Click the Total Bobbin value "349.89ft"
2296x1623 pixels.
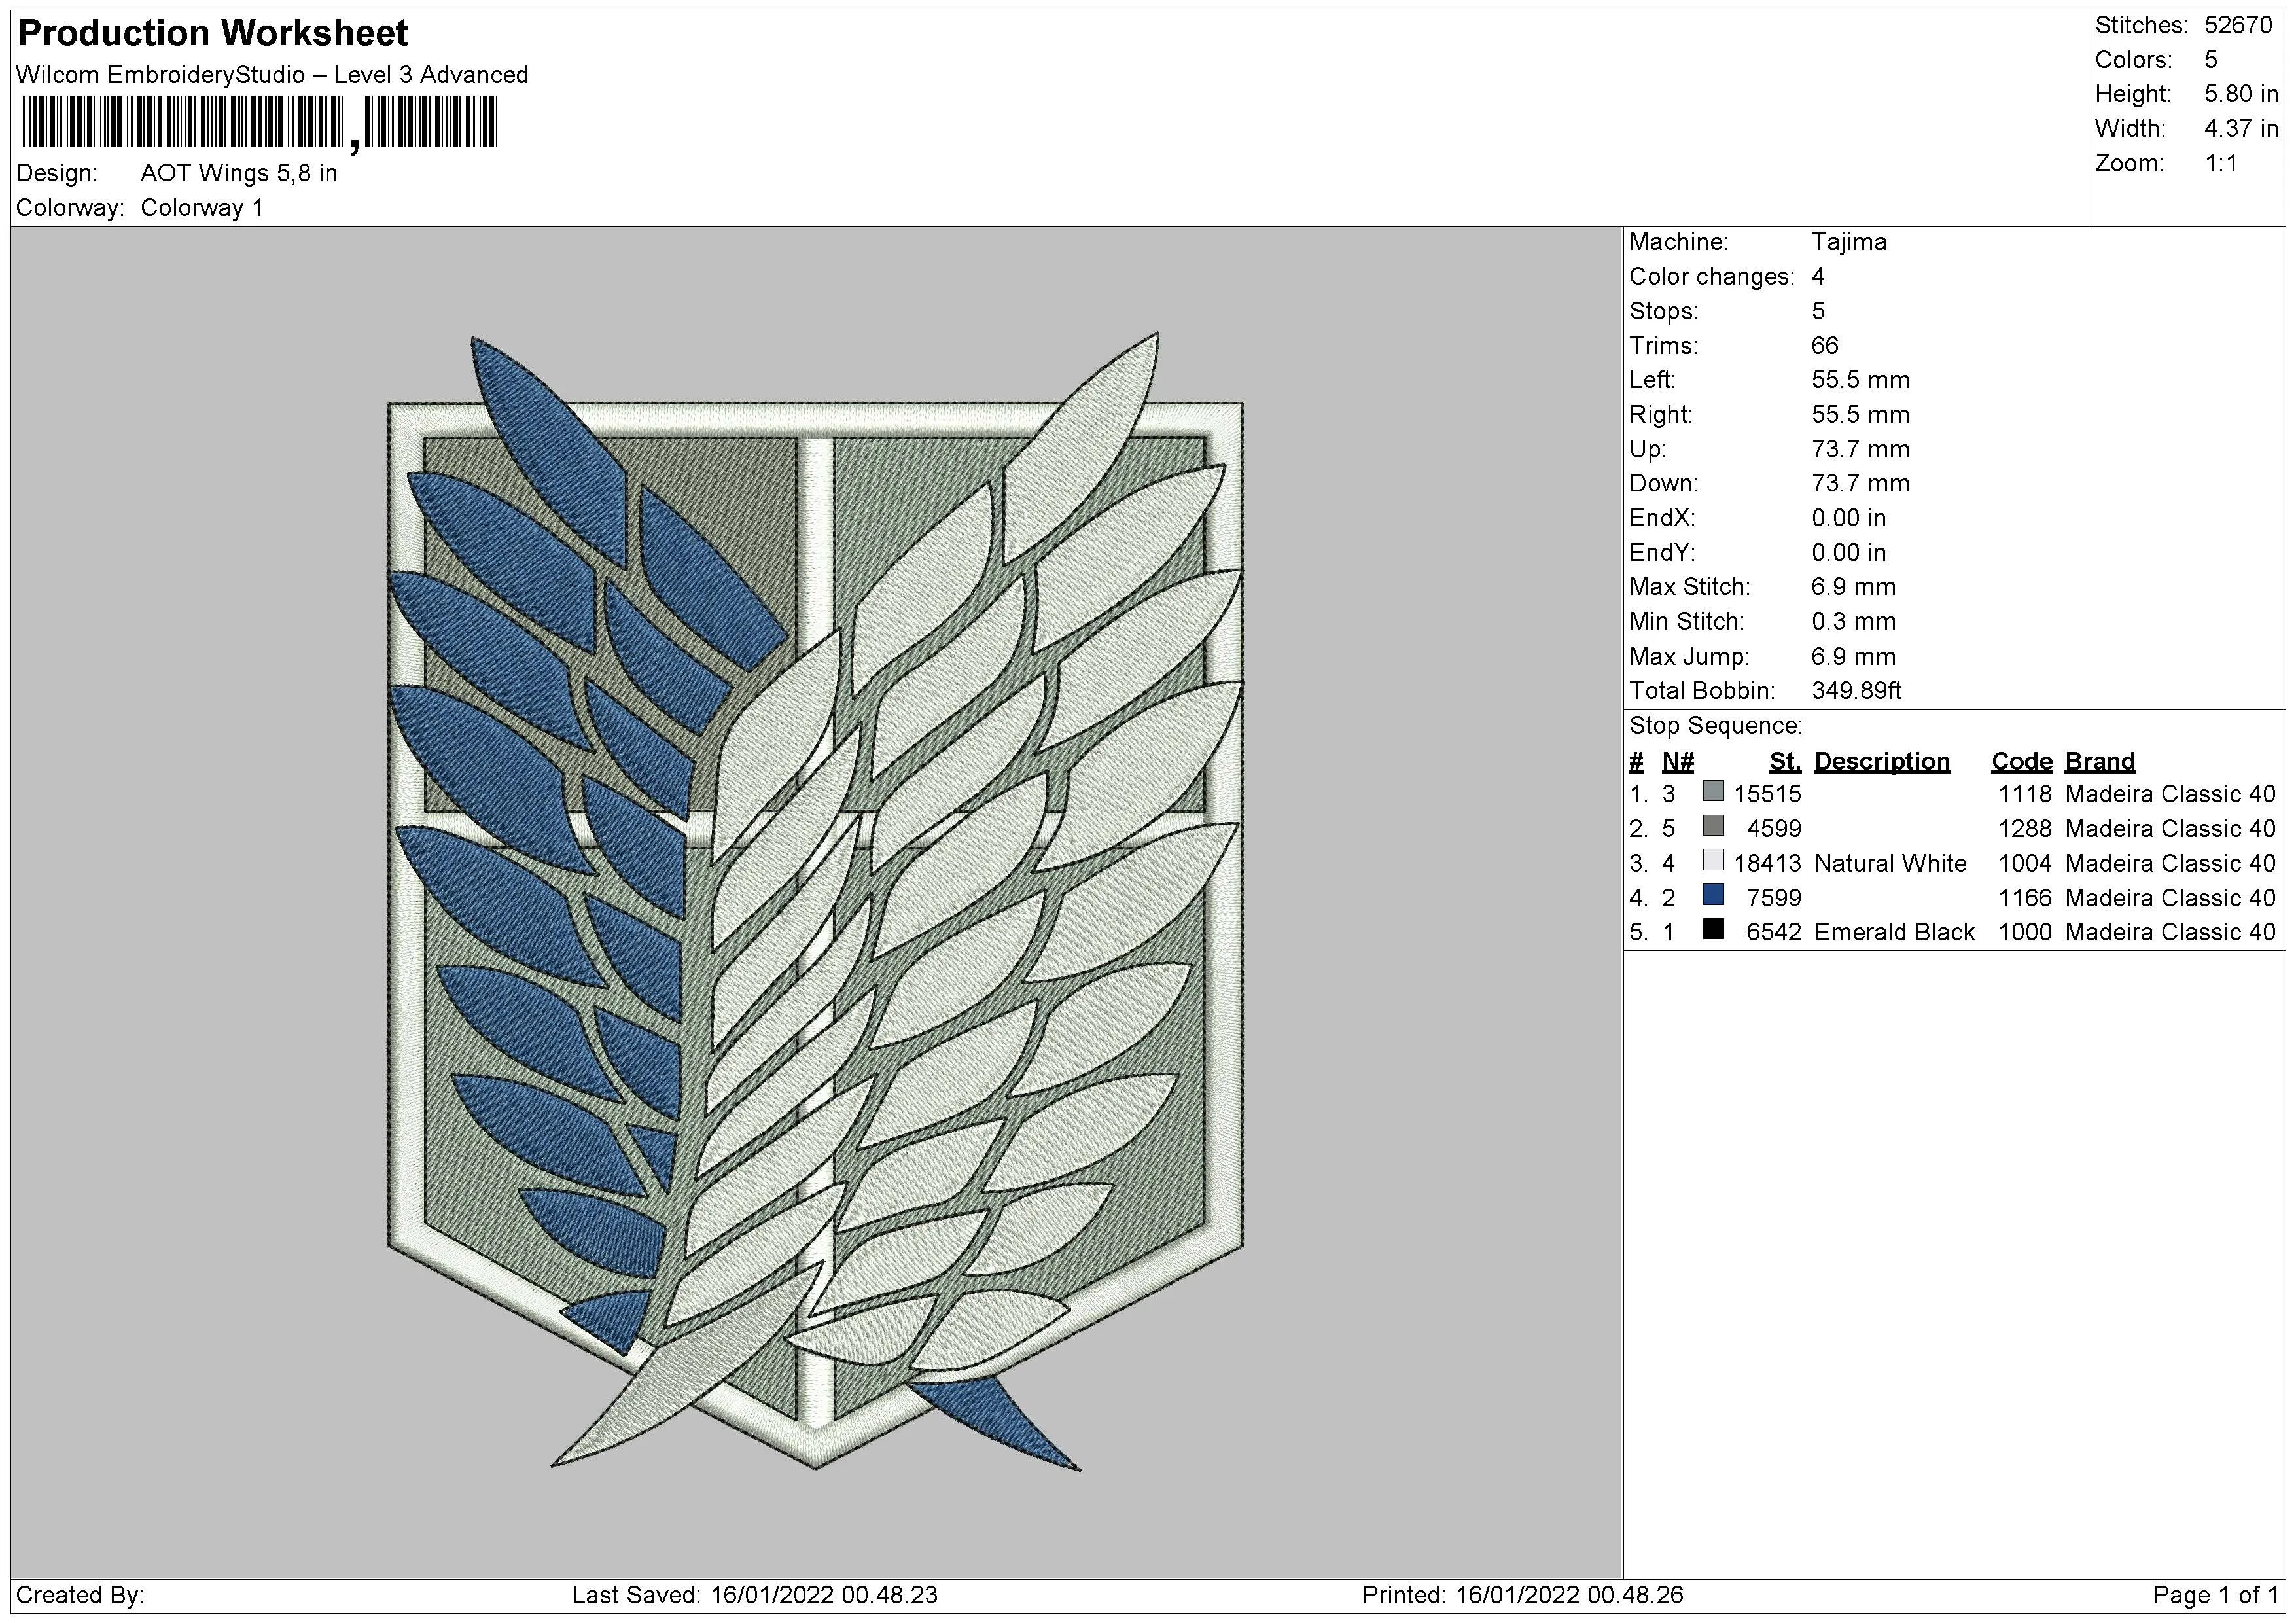tap(1856, 691)
